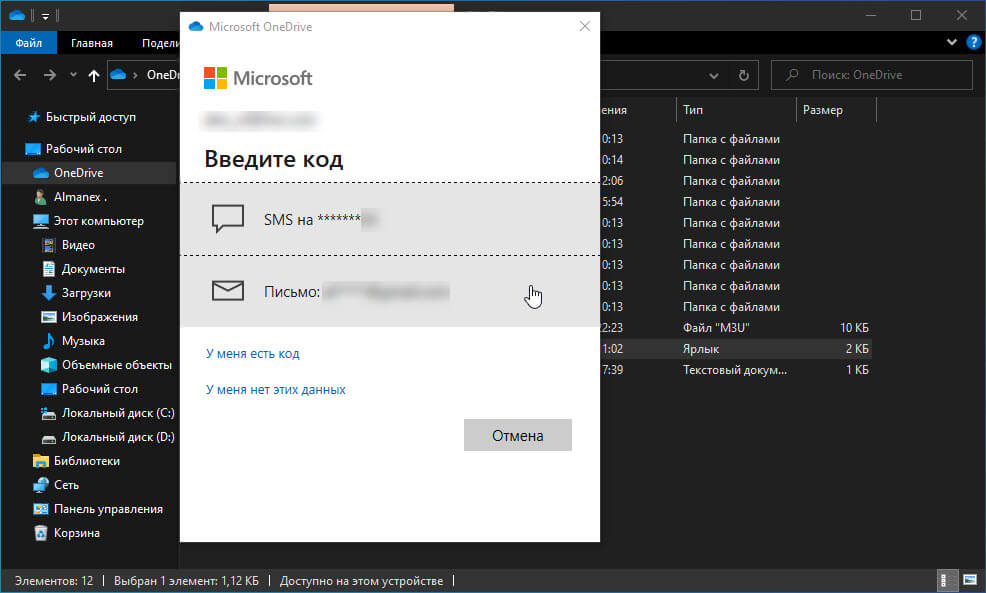Expand the address bar history dropdown
This screenshot has width=986, height=593.
pyautogui.click(x=714, y=75)
